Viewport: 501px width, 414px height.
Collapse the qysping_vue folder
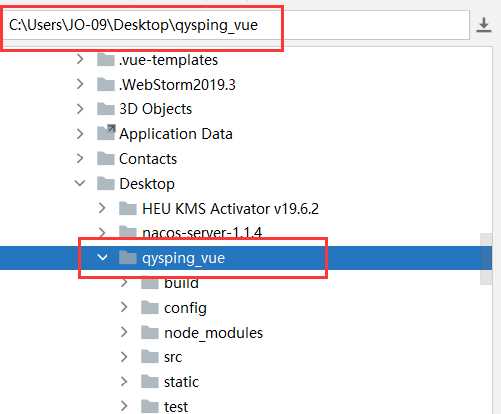point(102,258)
